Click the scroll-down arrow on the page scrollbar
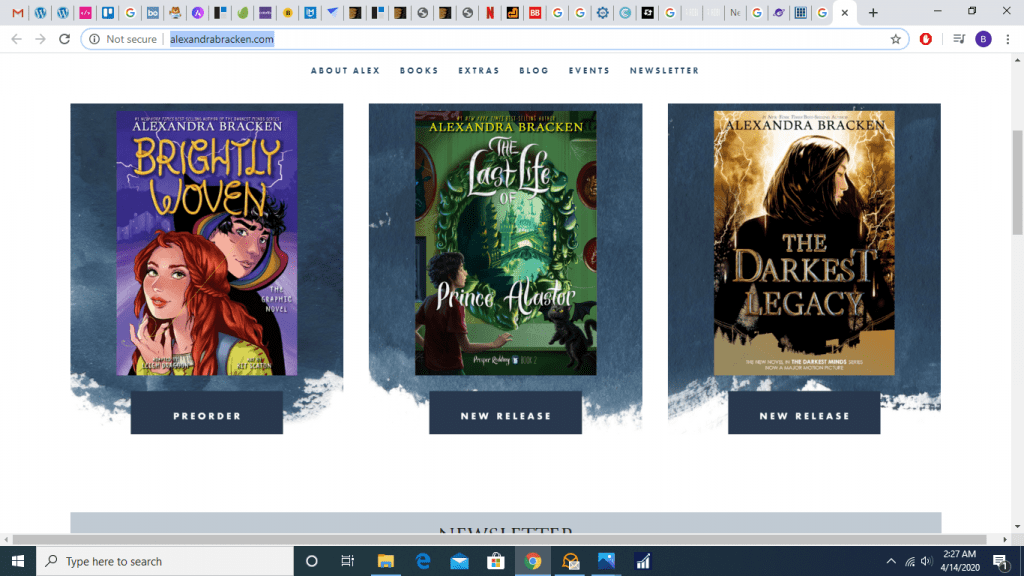The image size is (1024, 576). pos(1017,526)
